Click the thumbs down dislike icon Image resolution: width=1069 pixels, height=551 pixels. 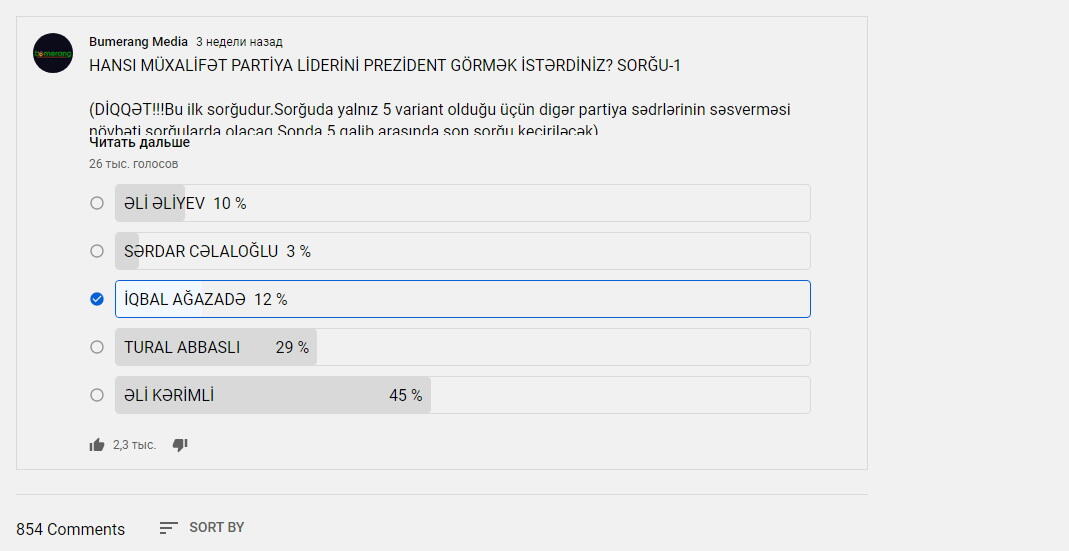pos(180,445)
